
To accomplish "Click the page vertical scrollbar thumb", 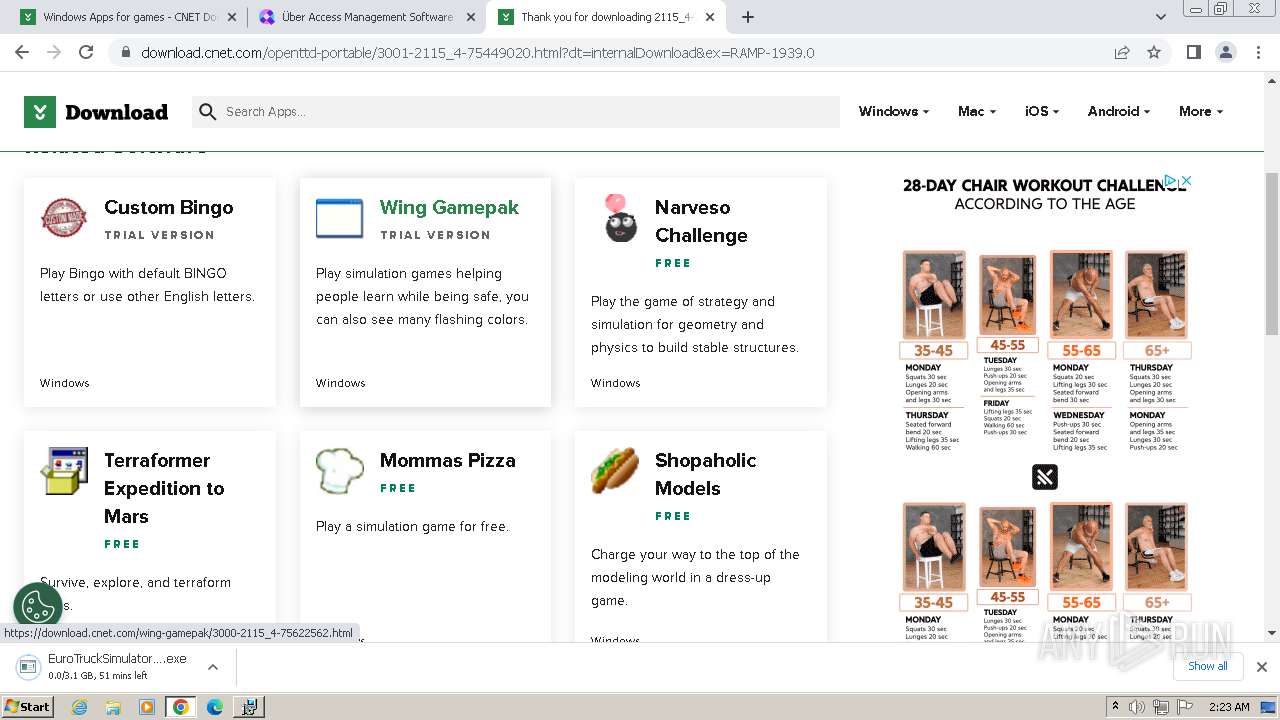I will 1272,253.
